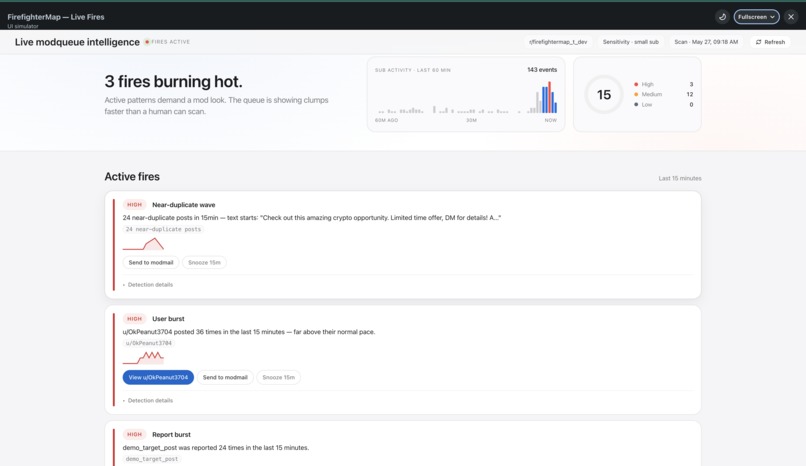This screenshot has height=466, width=806.
Task: Open the Sensitivity small sub chip
Action: coord(631,42)
